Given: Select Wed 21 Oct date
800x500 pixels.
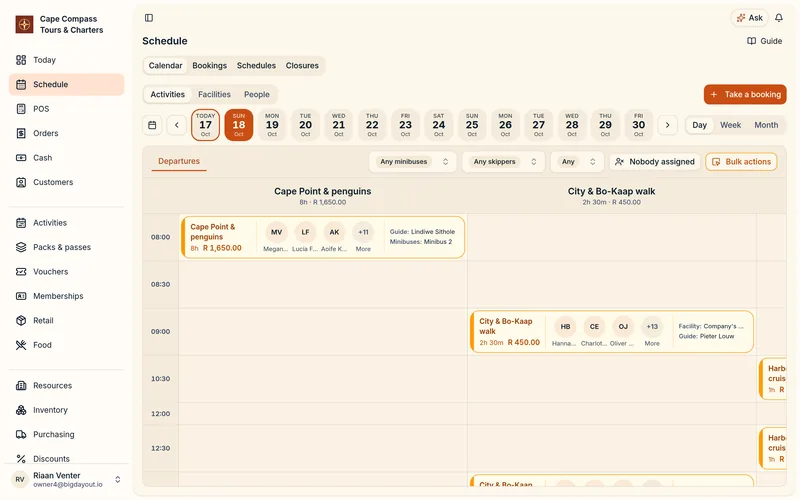Looking at the screenshot, I should click(339, 125).
